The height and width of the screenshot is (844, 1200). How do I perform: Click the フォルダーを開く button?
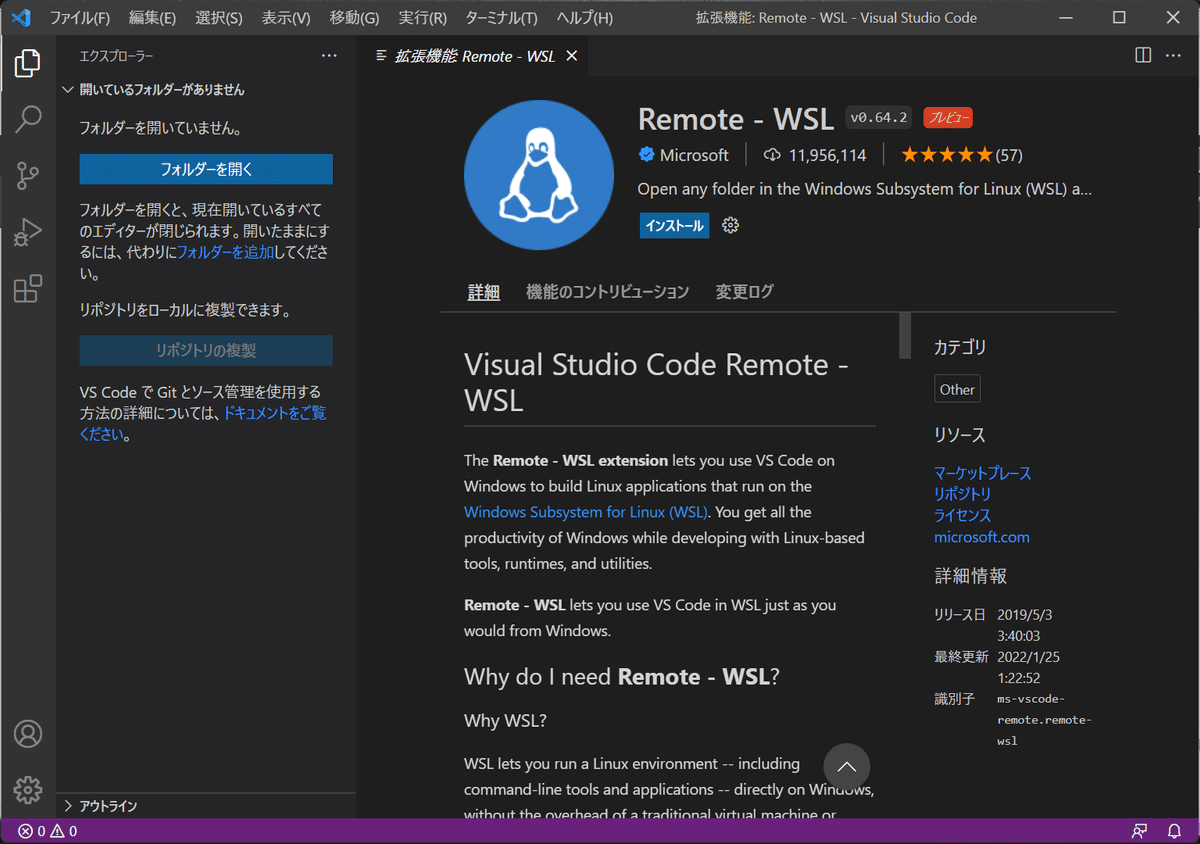click(x=206, y=169)
